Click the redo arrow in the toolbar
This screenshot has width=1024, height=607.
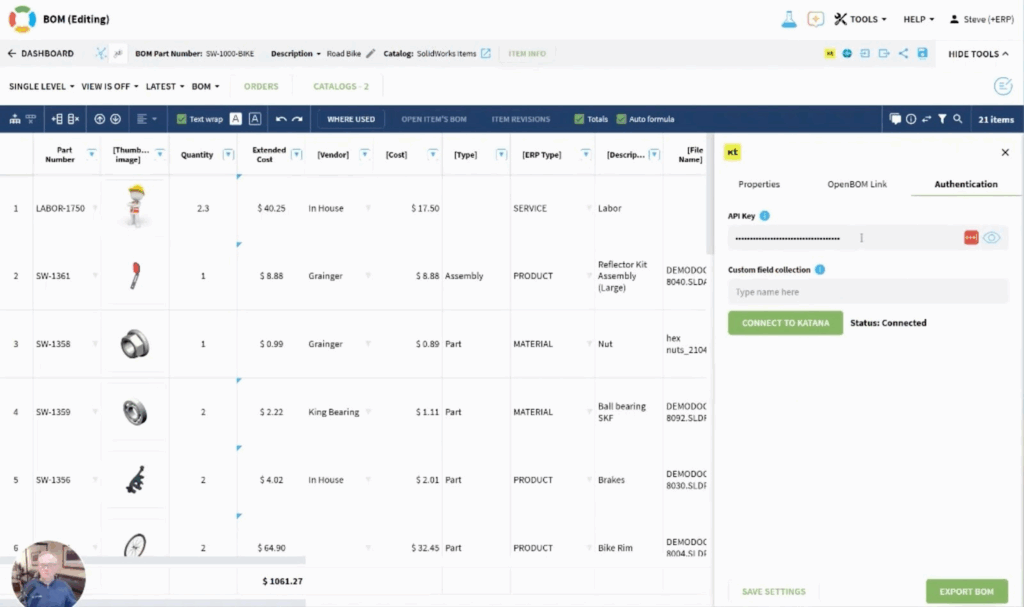[x=297, y=119]
